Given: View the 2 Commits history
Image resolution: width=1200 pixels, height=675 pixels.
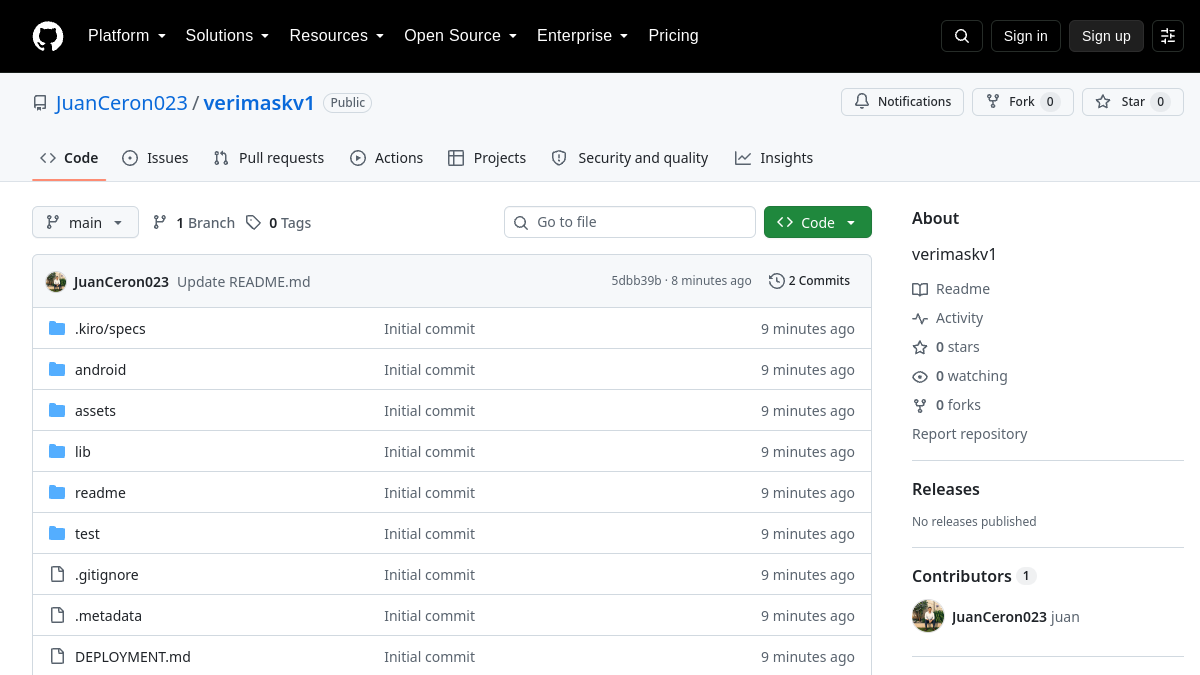Looking at the screenshot, I should [x=809, y=281].
